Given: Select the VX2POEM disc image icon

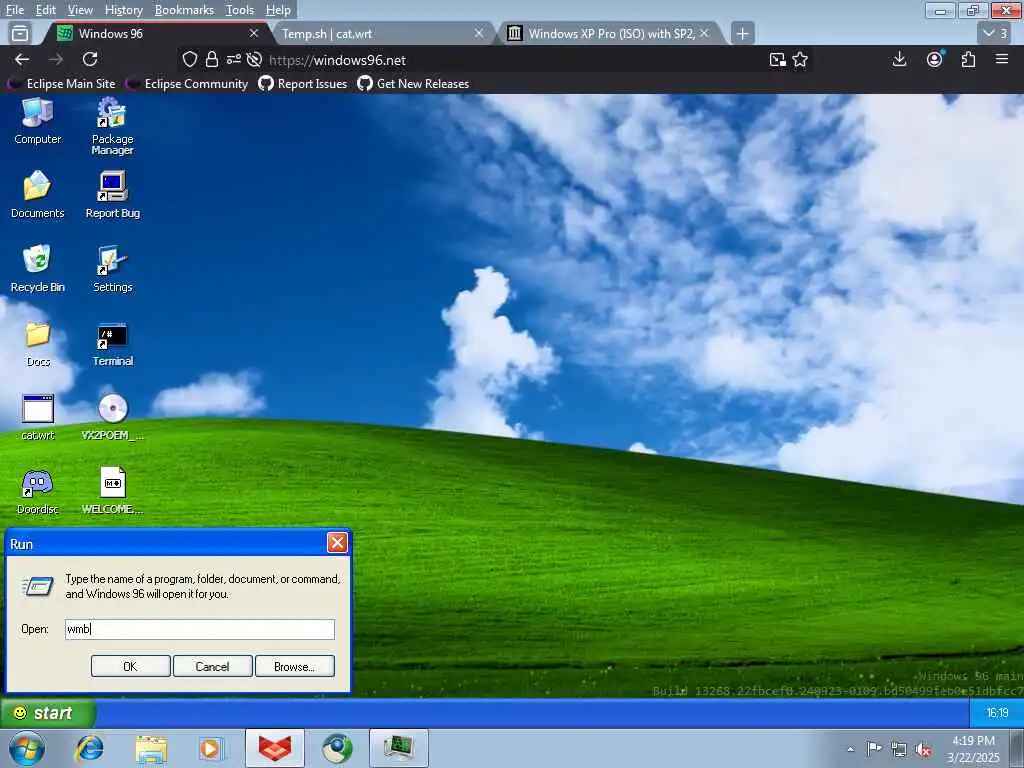Looking at the screenshot, I should pyautogui.click(x=112, y=417).
